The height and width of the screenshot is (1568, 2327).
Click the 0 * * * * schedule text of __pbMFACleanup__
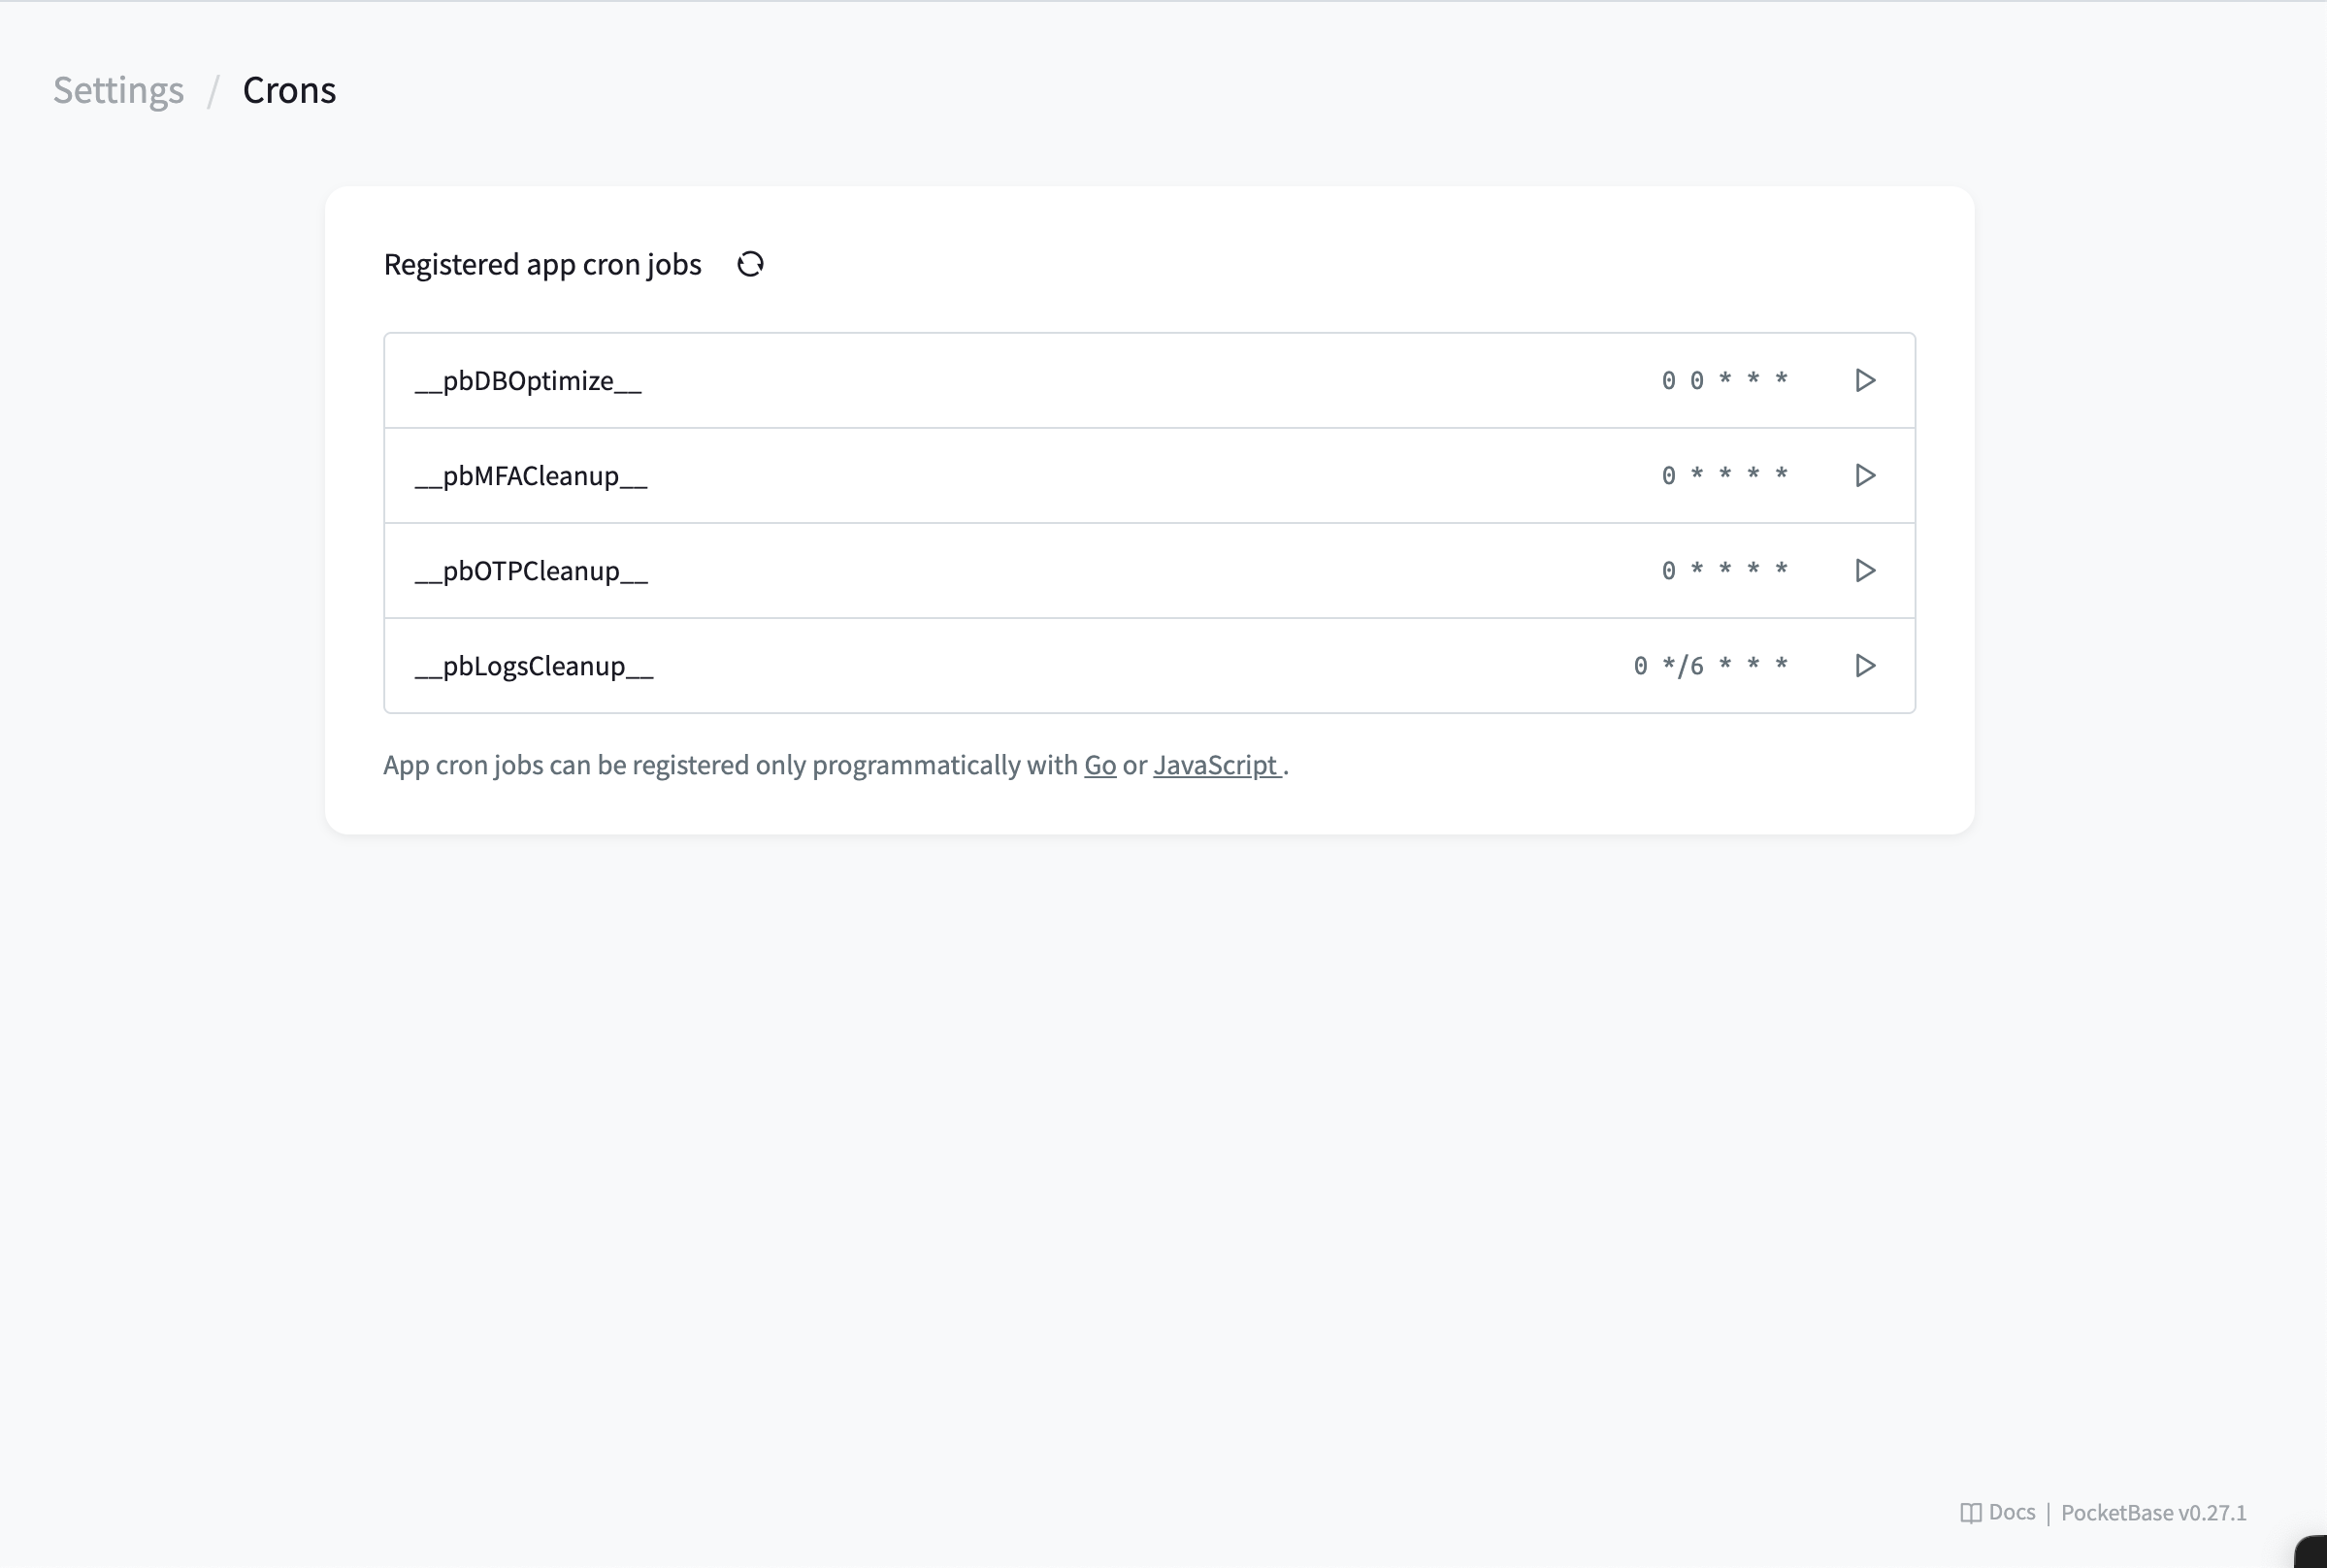[x=1725, y=475]
